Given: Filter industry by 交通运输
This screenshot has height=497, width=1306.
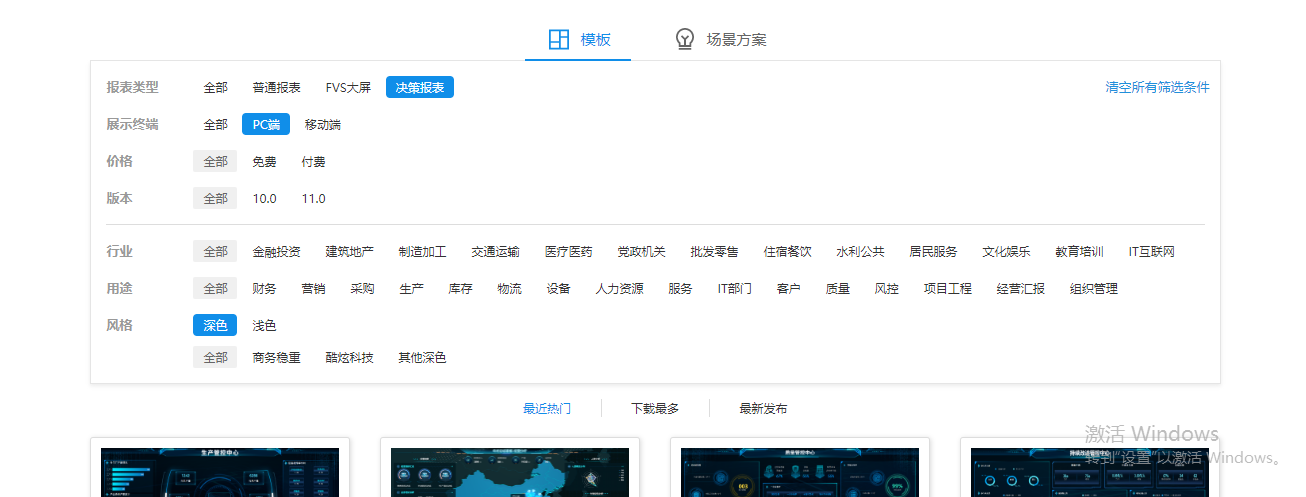Looking at the screenshot, I should click(x=495, y=251).
